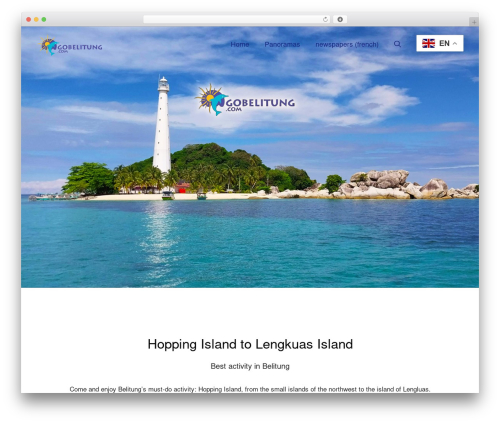Click the GoBelitung logo in the header
This screenshot has width=500, height=423.
tap(71, 45)
